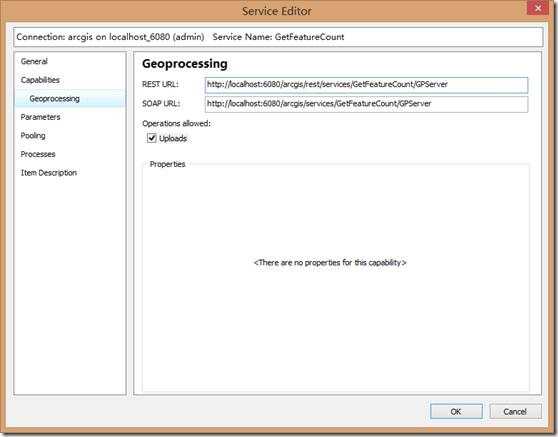Go to the Pooling settings
The image size is (558, 437).
[33, 136]
